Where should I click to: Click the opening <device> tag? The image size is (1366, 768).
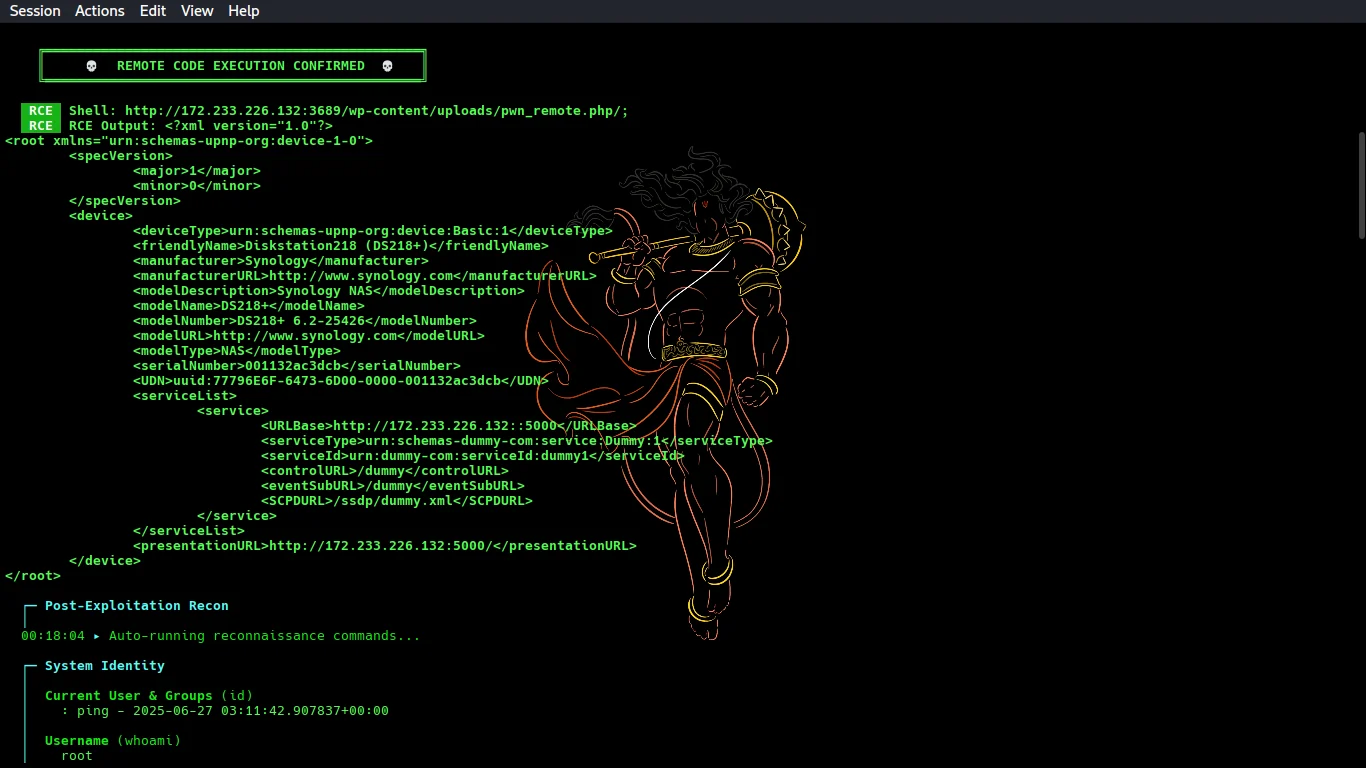point(101,216)
